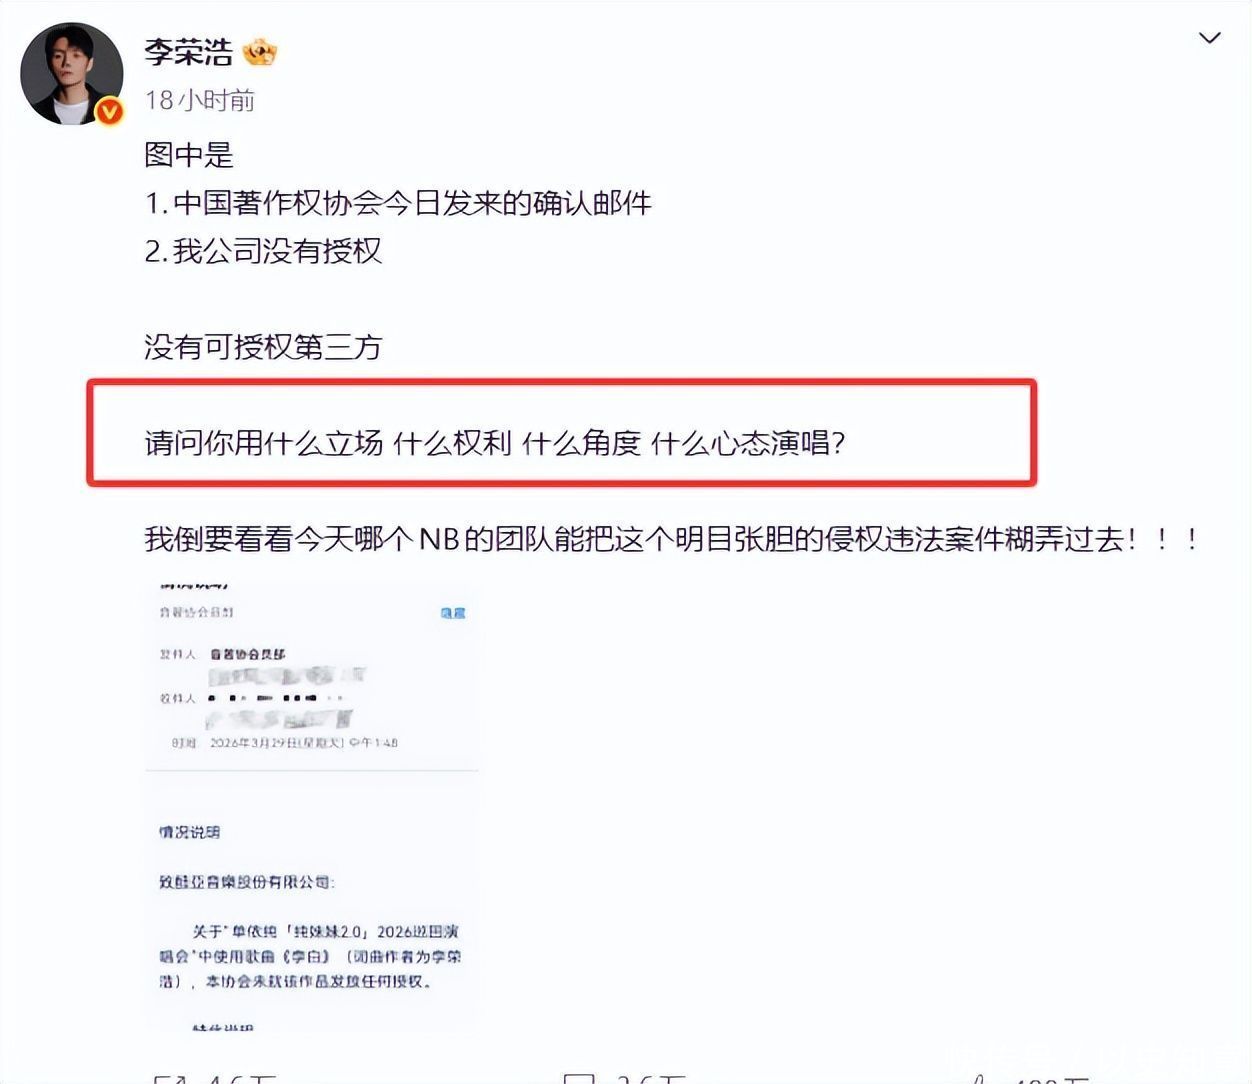
Task: Expand the post options chevron at top right
Action: (x=1210, y=38)
